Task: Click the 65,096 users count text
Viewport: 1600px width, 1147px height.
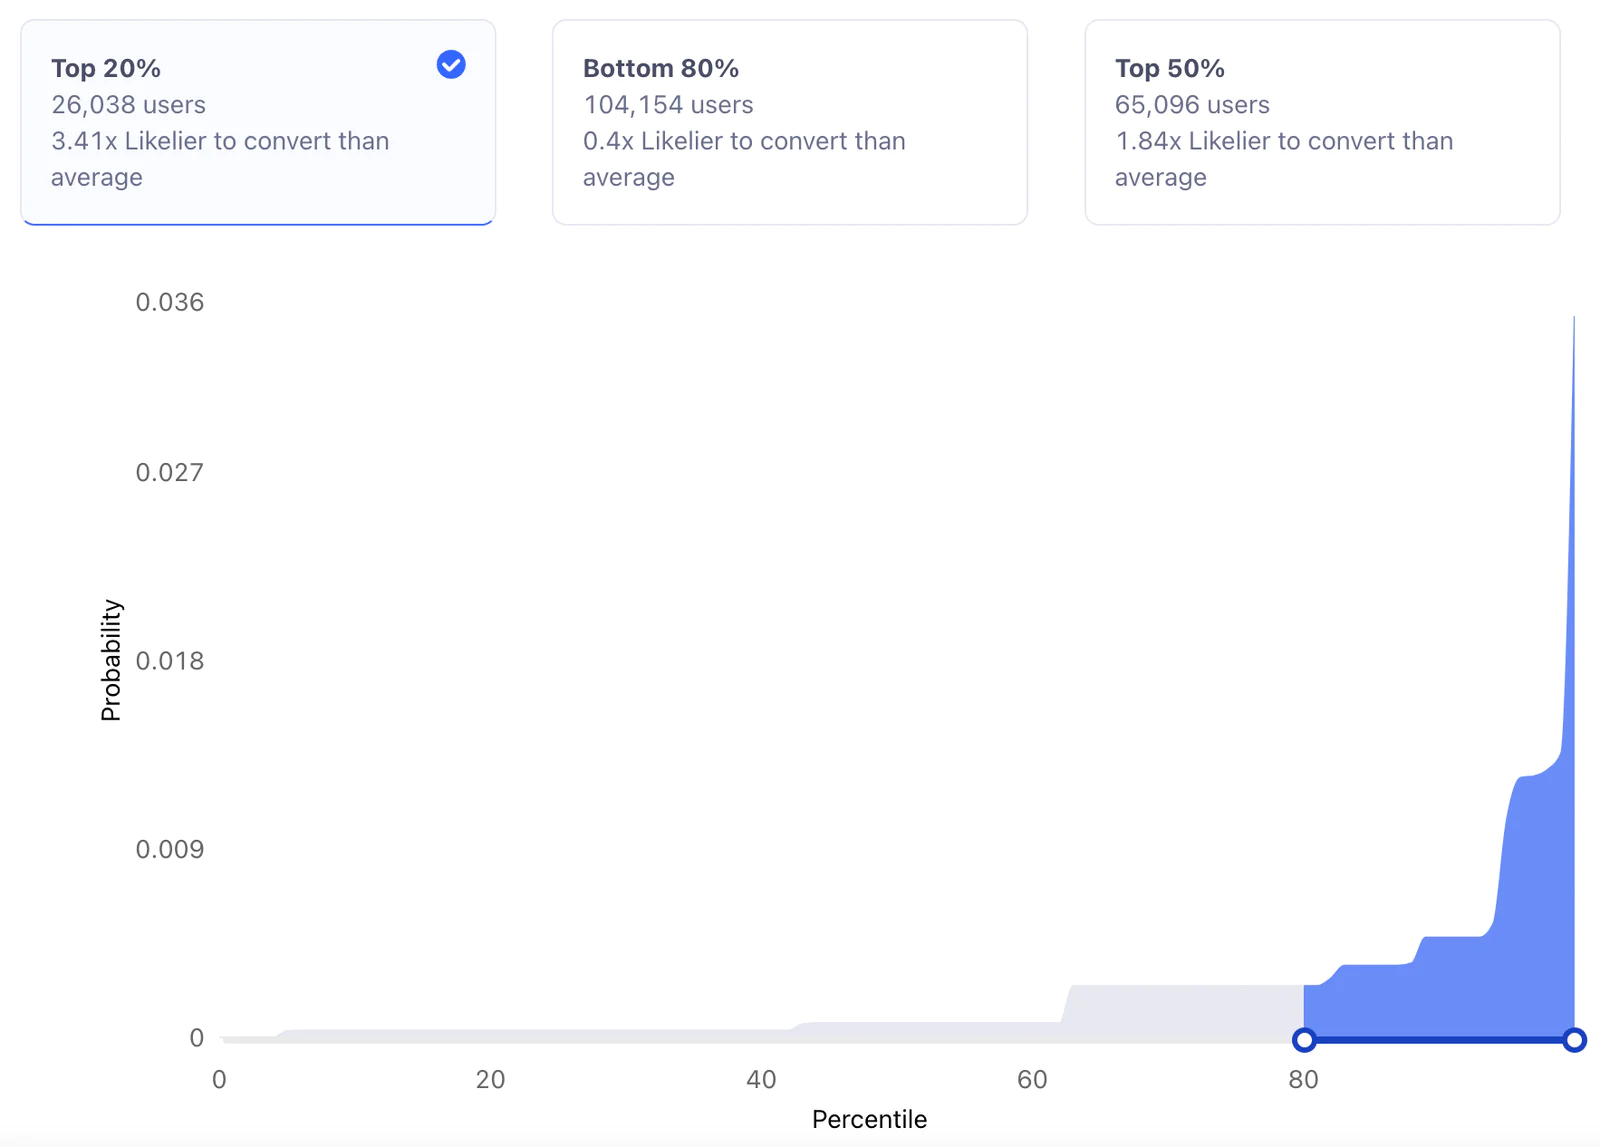Action: pos(1192,105)
